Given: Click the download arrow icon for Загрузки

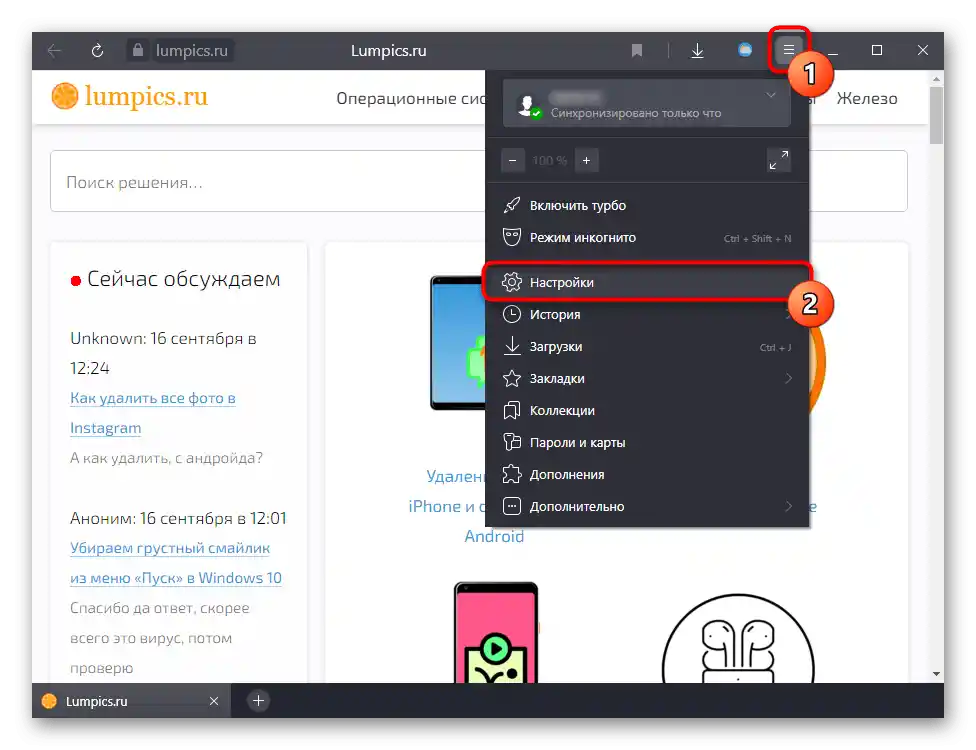Looking at the screenshot, I should pyautogui.click(x=512, y=346).
